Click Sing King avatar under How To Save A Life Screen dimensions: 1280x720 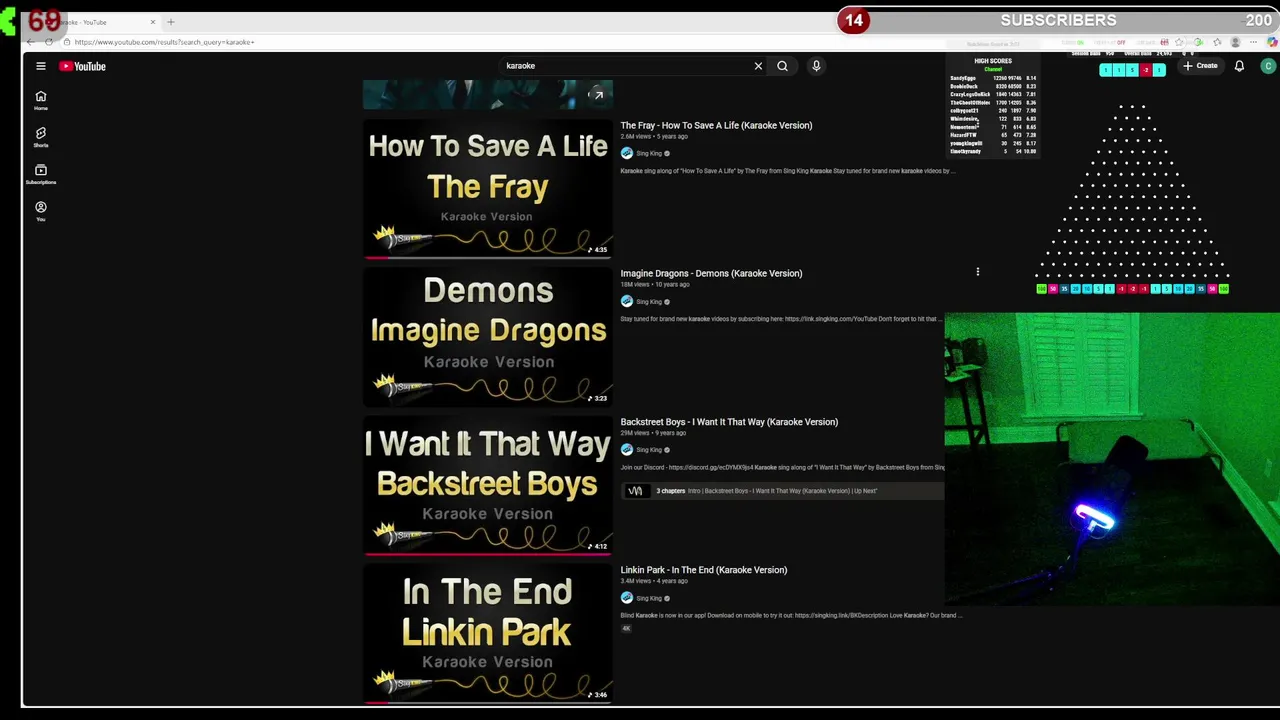coord(627,153)
